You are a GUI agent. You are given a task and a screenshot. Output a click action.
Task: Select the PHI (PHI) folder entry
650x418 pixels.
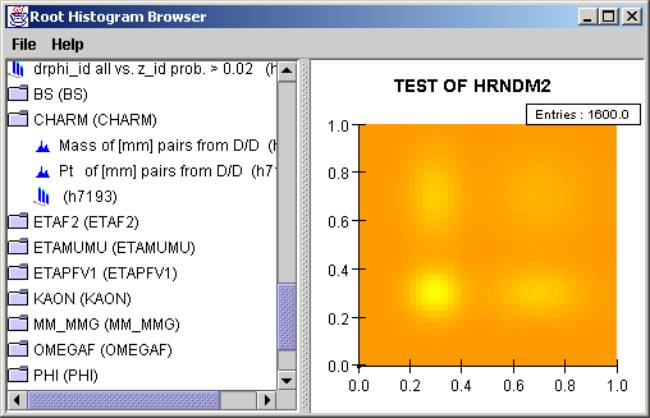66,375
